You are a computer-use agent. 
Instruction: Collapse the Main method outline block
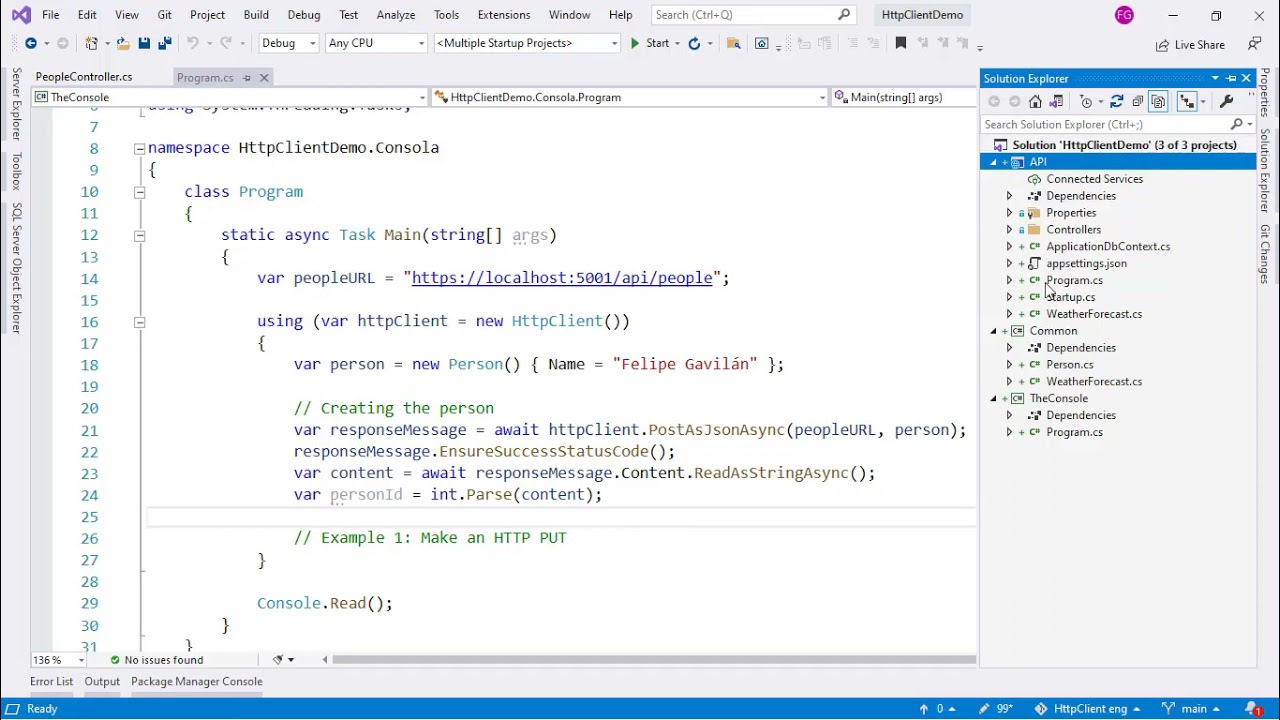point(139,235)
